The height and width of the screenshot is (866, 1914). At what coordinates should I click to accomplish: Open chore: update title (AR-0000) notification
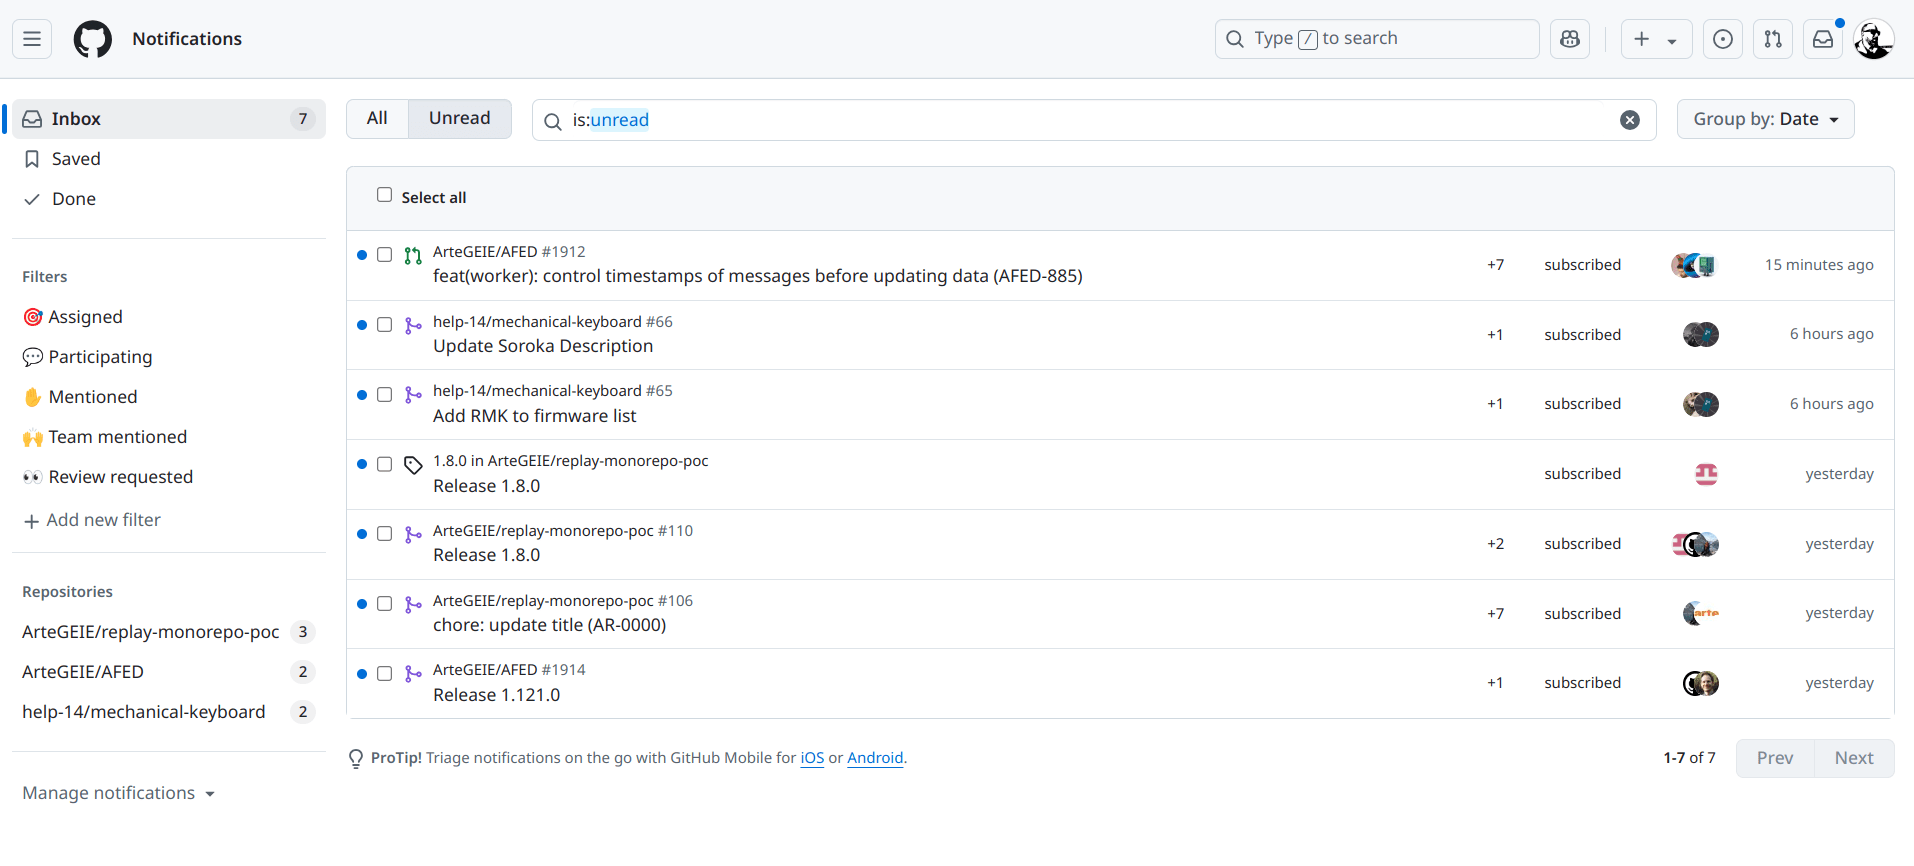[549, 625]
